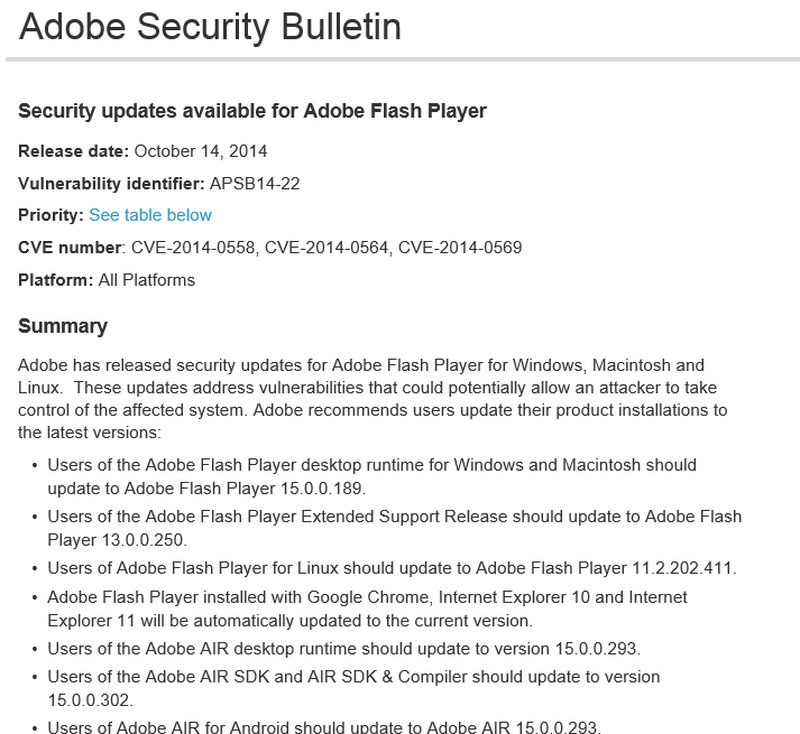
Task: Click the AIR SDK version 15.0.0.302 bullet
Action: (354, 689)
